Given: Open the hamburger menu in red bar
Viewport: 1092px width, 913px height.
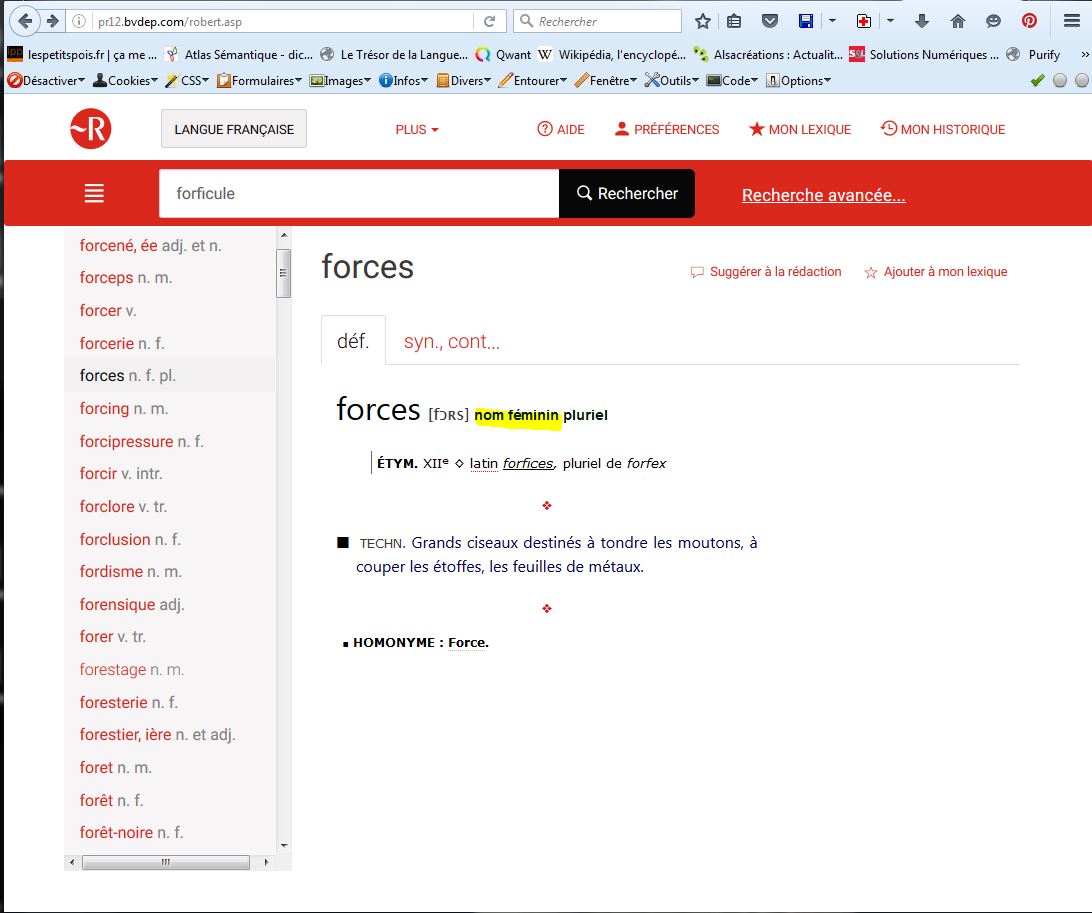Looking at the screenshot, I should 94,194.
